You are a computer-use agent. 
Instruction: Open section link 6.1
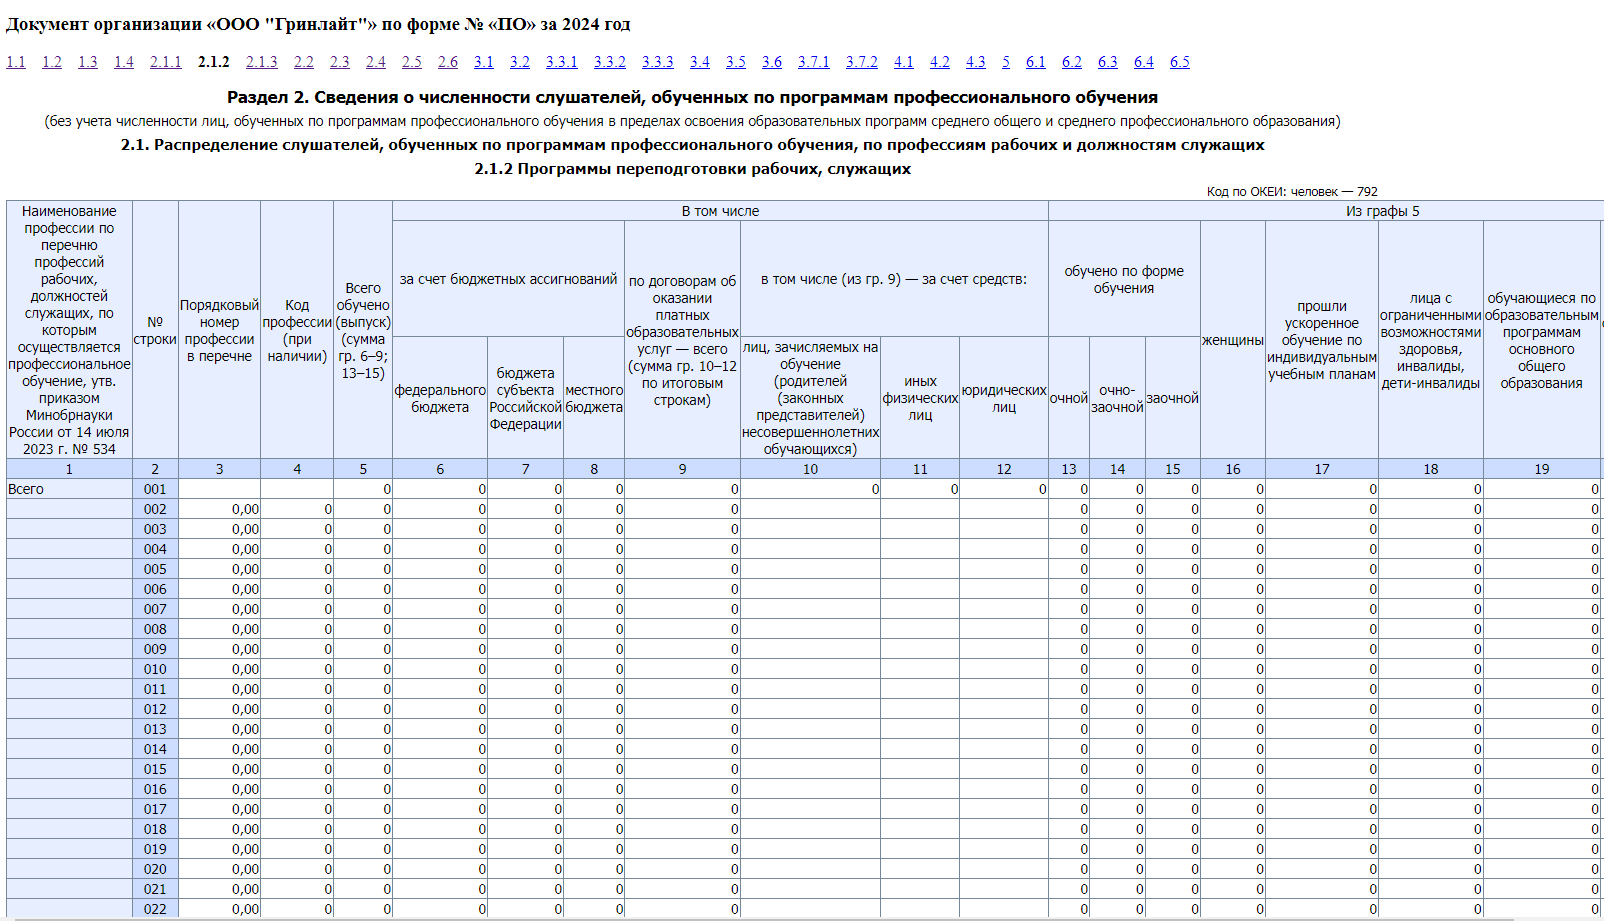pyautogui.click(x=1036, y=62)
